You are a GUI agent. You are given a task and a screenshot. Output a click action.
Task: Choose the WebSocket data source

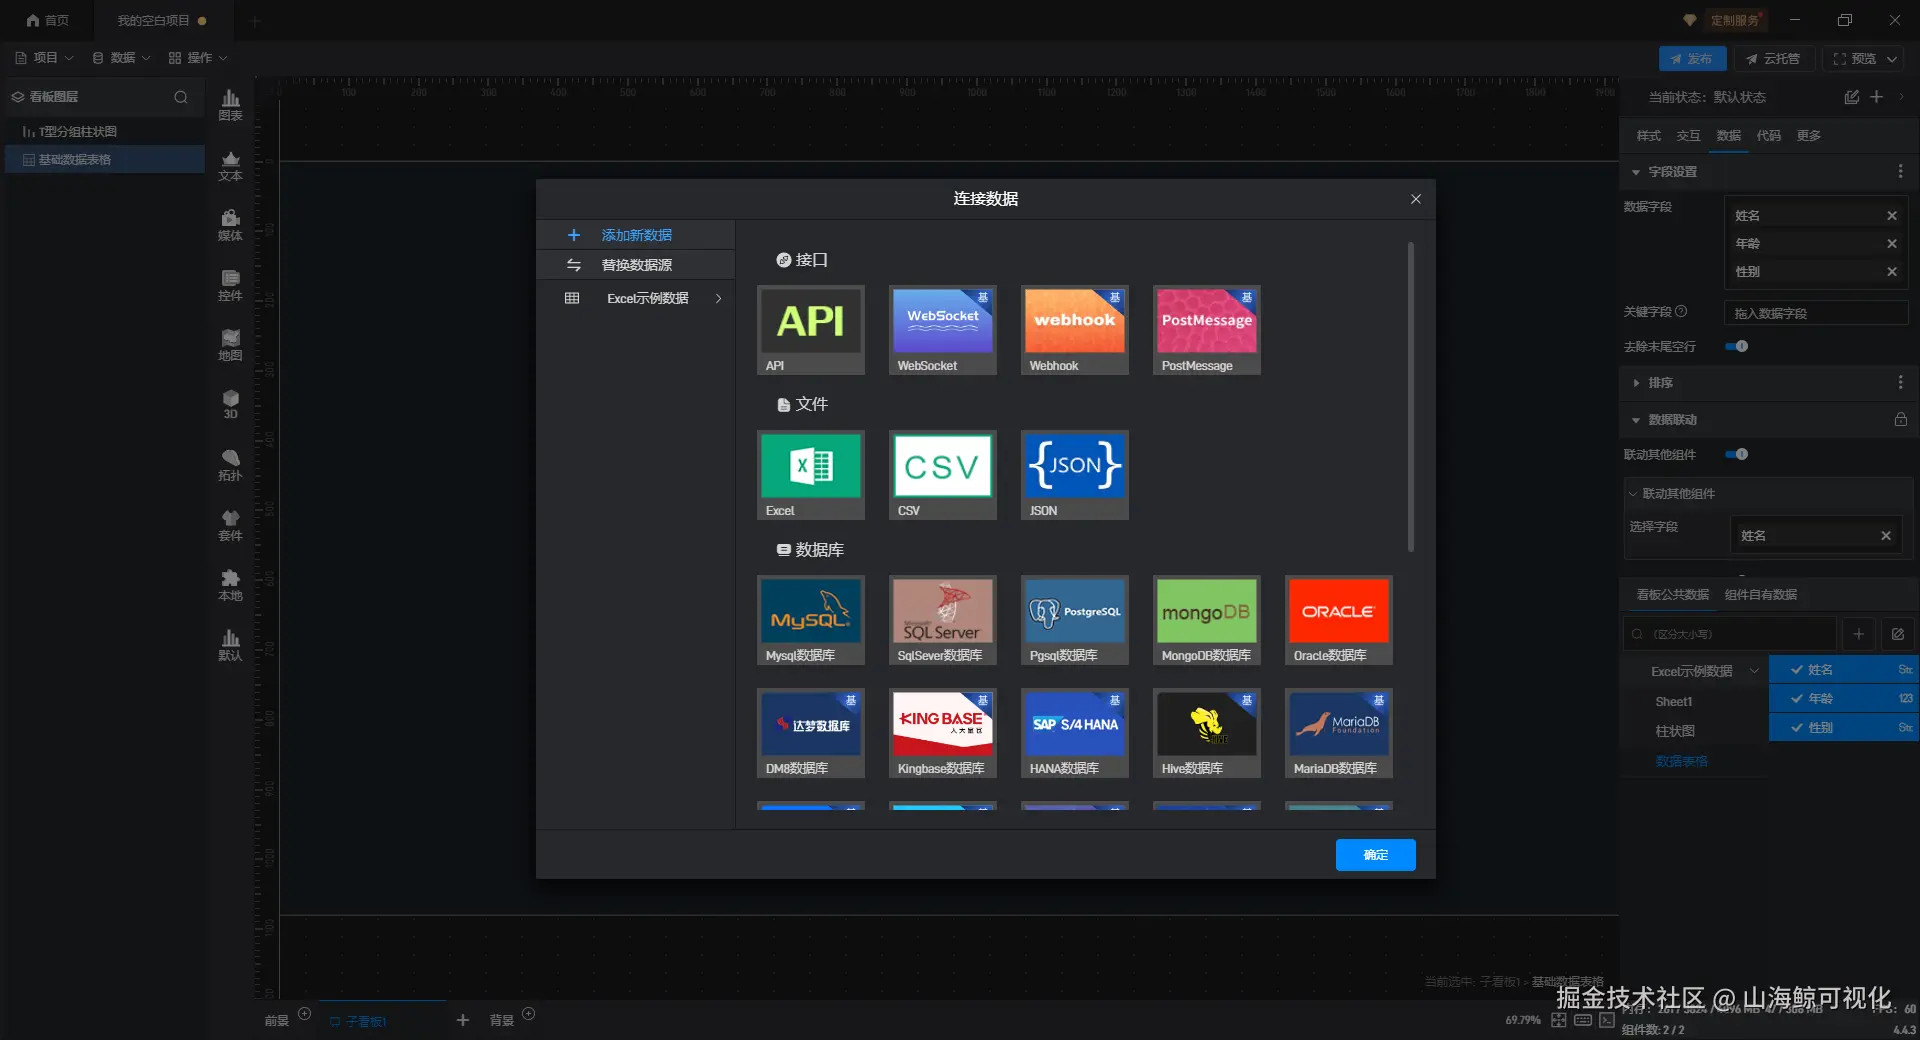pyautogui.click(x=943, y=330)
